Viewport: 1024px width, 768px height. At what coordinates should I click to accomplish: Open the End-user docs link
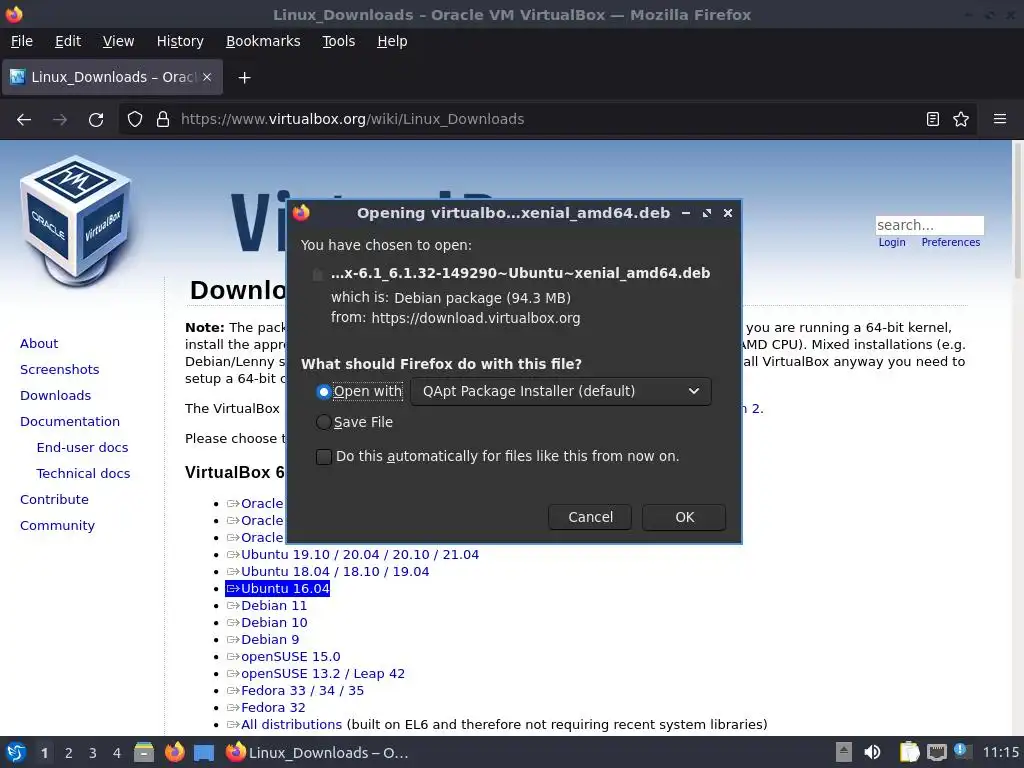pyautogui.click(x=82, y=448)
